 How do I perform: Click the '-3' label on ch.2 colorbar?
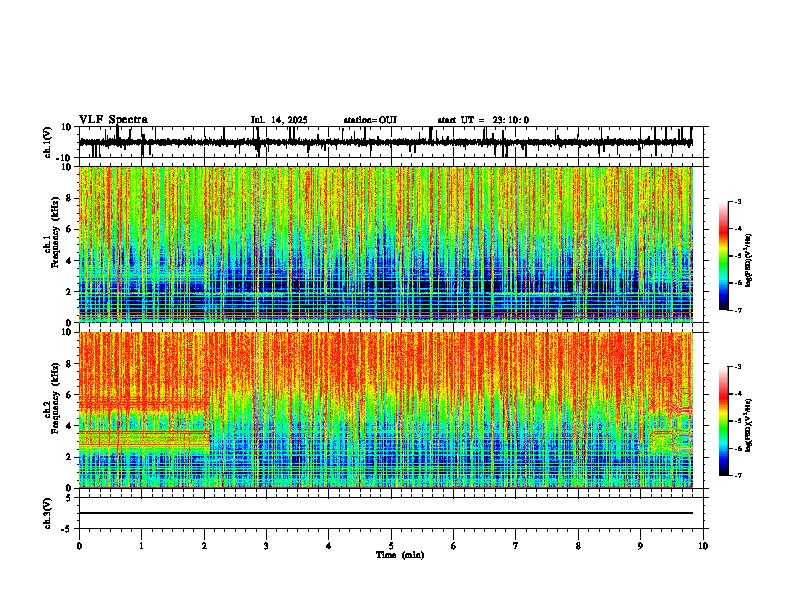pyautogui.click(x=738, y=367)
